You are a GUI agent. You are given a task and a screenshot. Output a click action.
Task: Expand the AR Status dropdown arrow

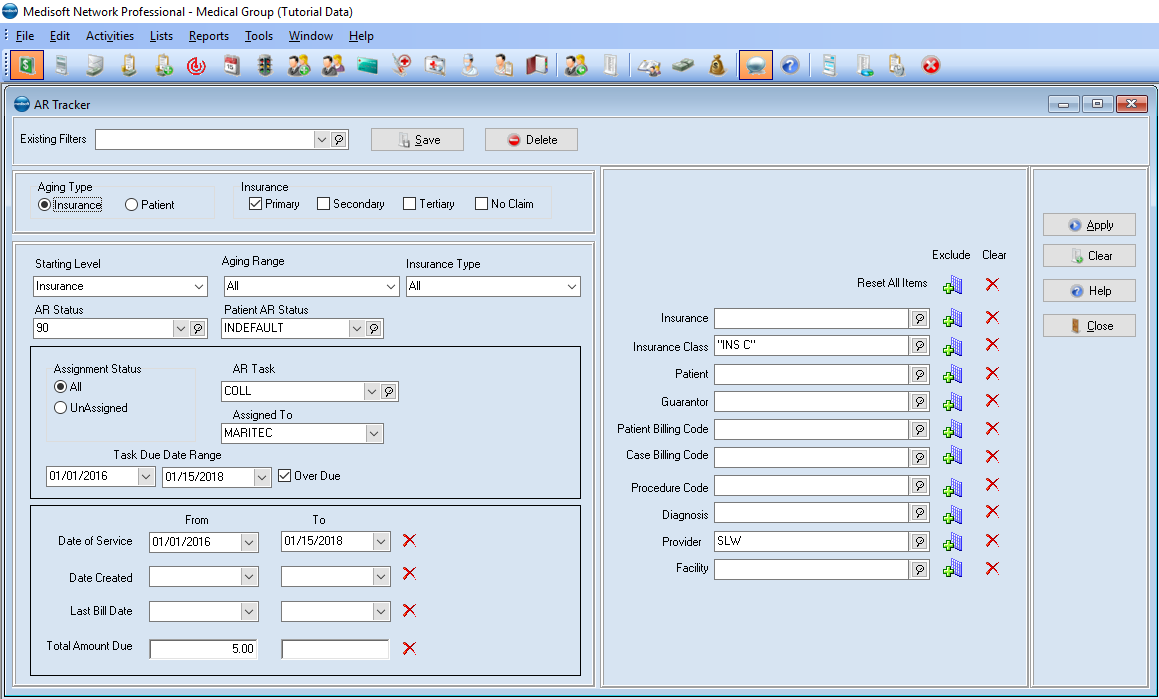click(181, 328)
